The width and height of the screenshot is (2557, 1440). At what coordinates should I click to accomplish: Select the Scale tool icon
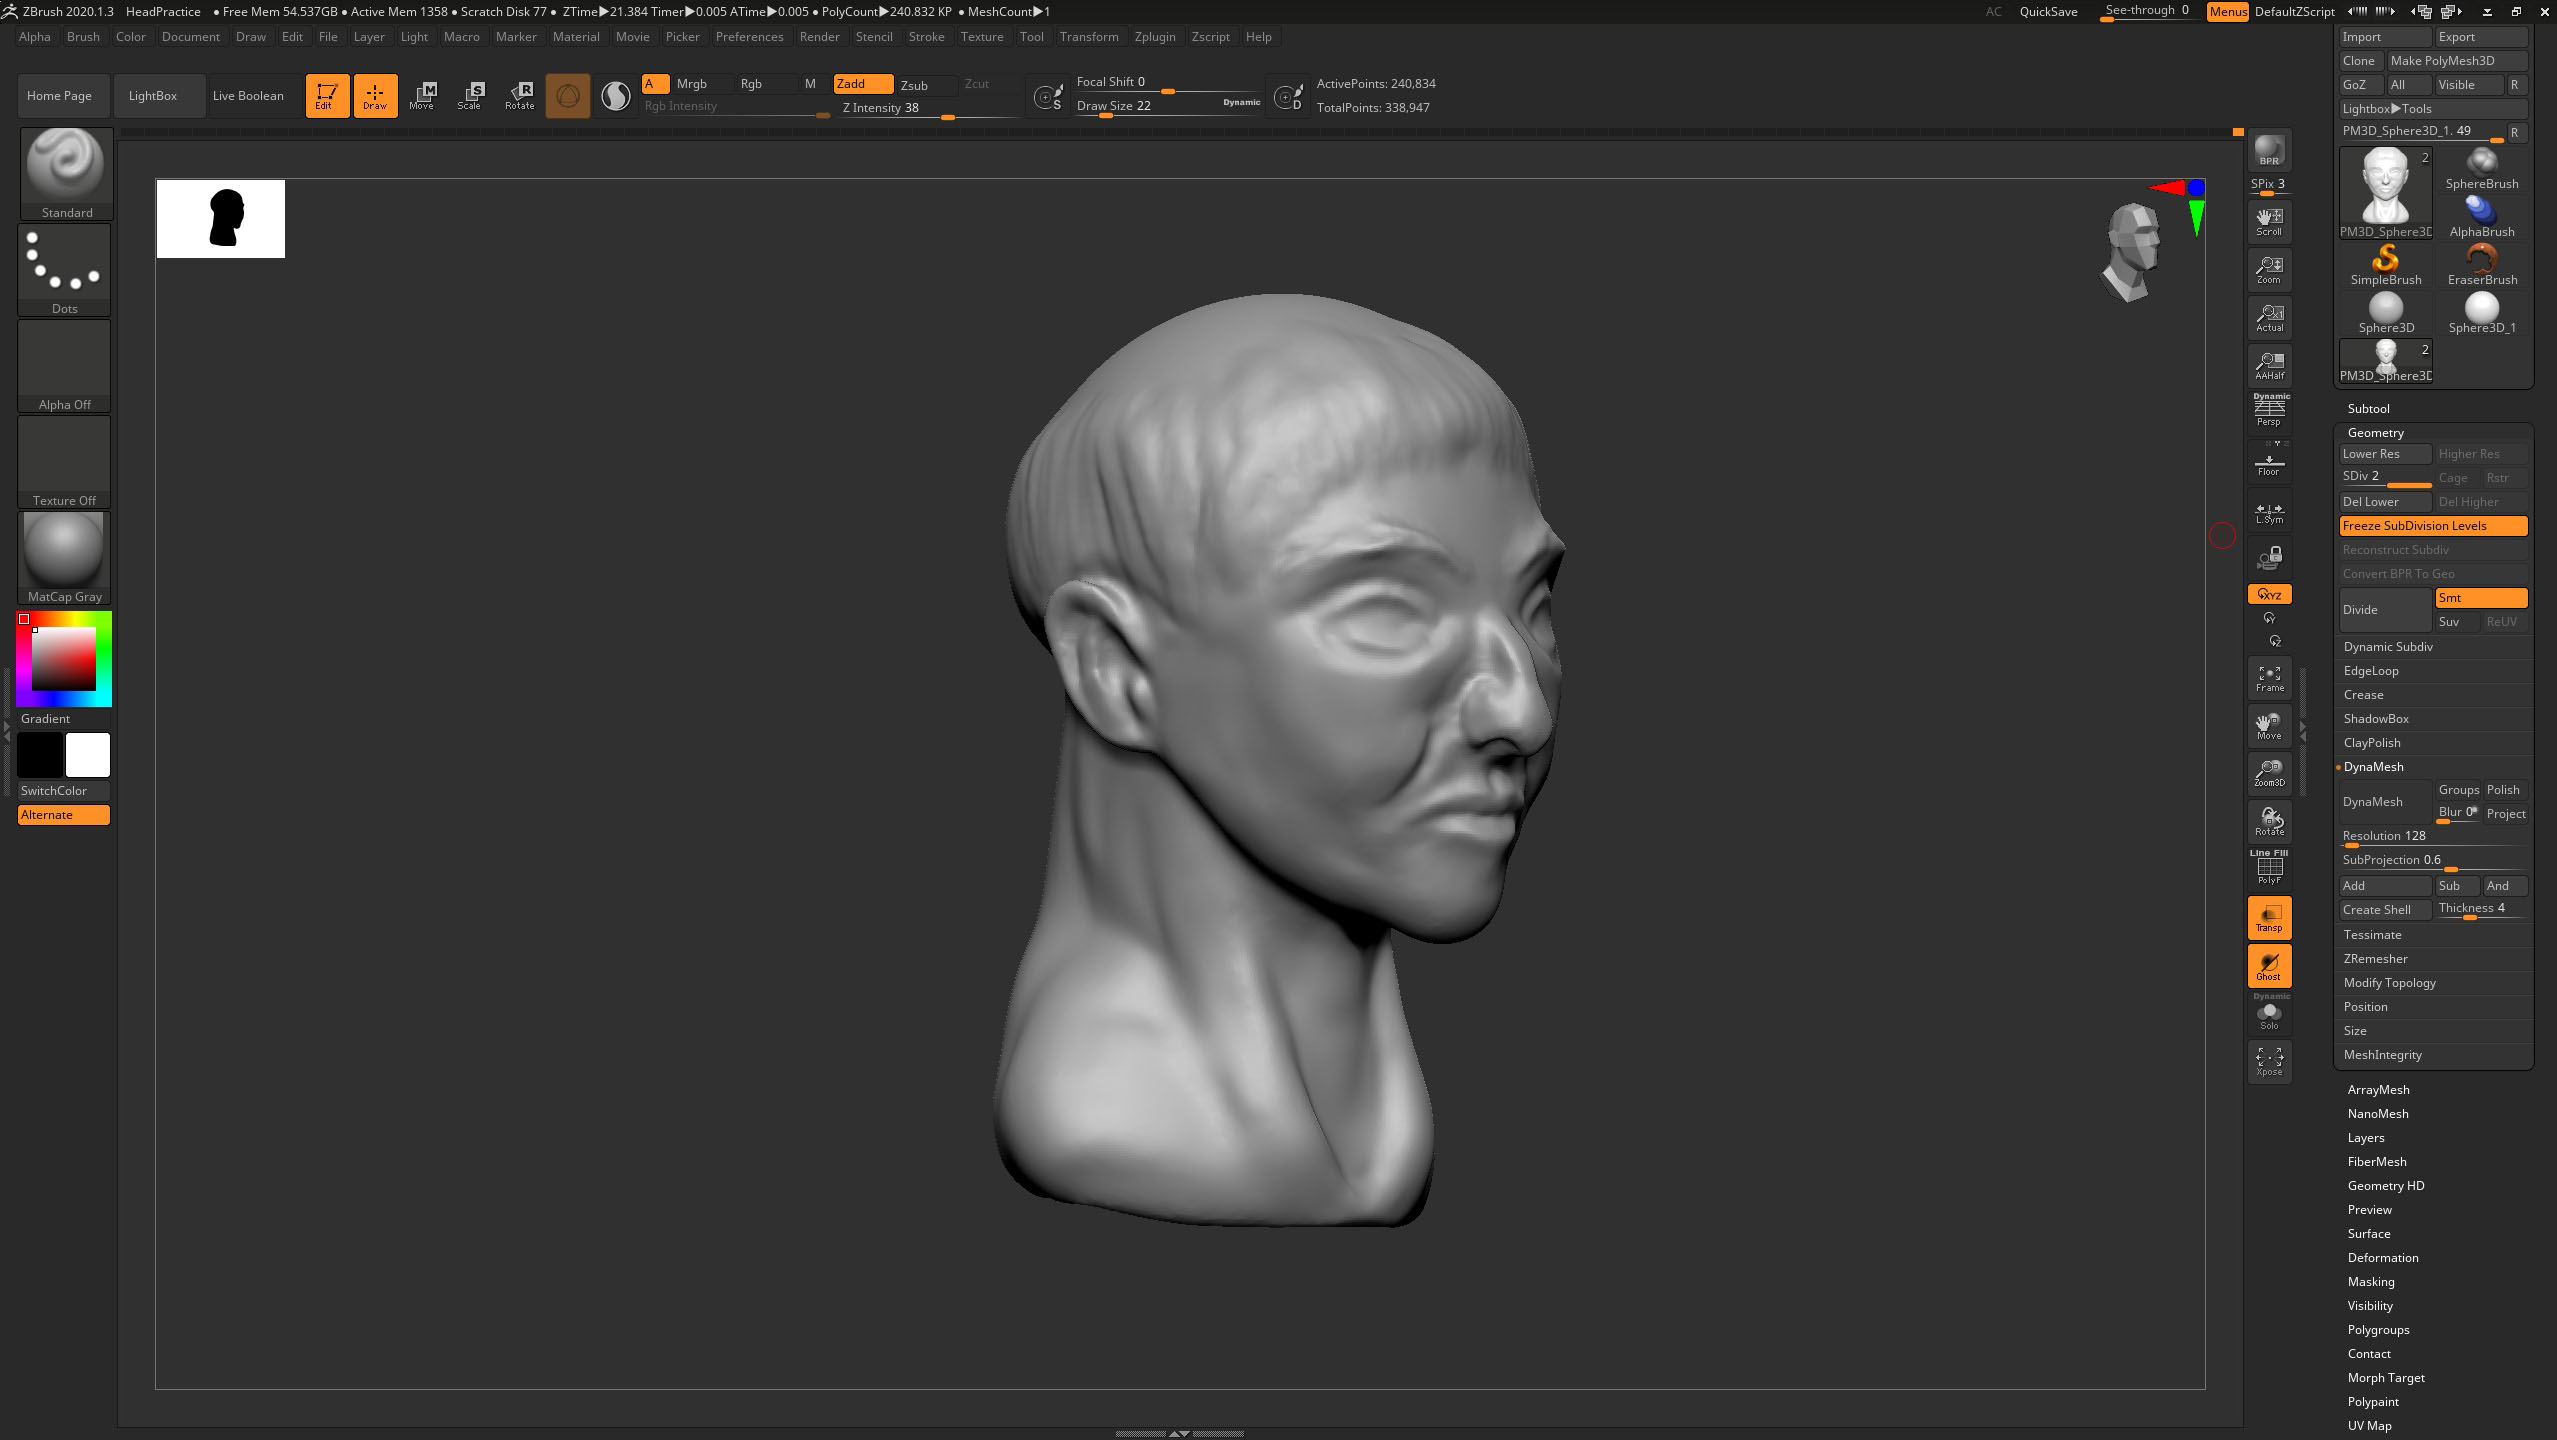pyautogui.click(x=469, y=93)
